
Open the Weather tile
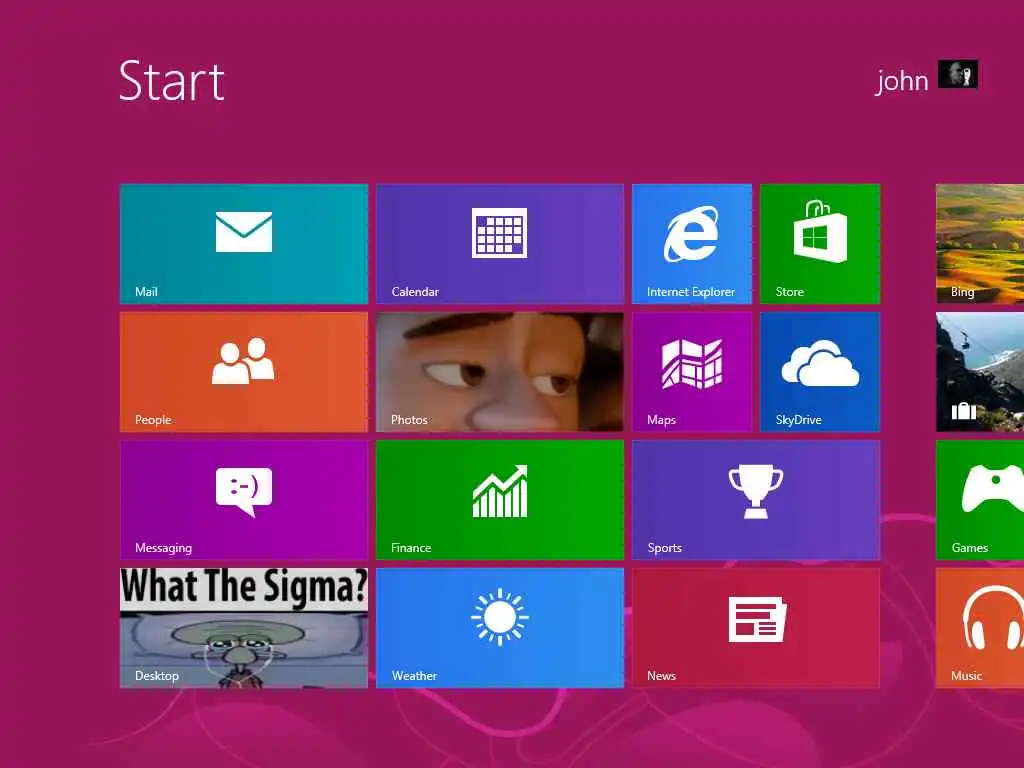[x=500, y=628]
